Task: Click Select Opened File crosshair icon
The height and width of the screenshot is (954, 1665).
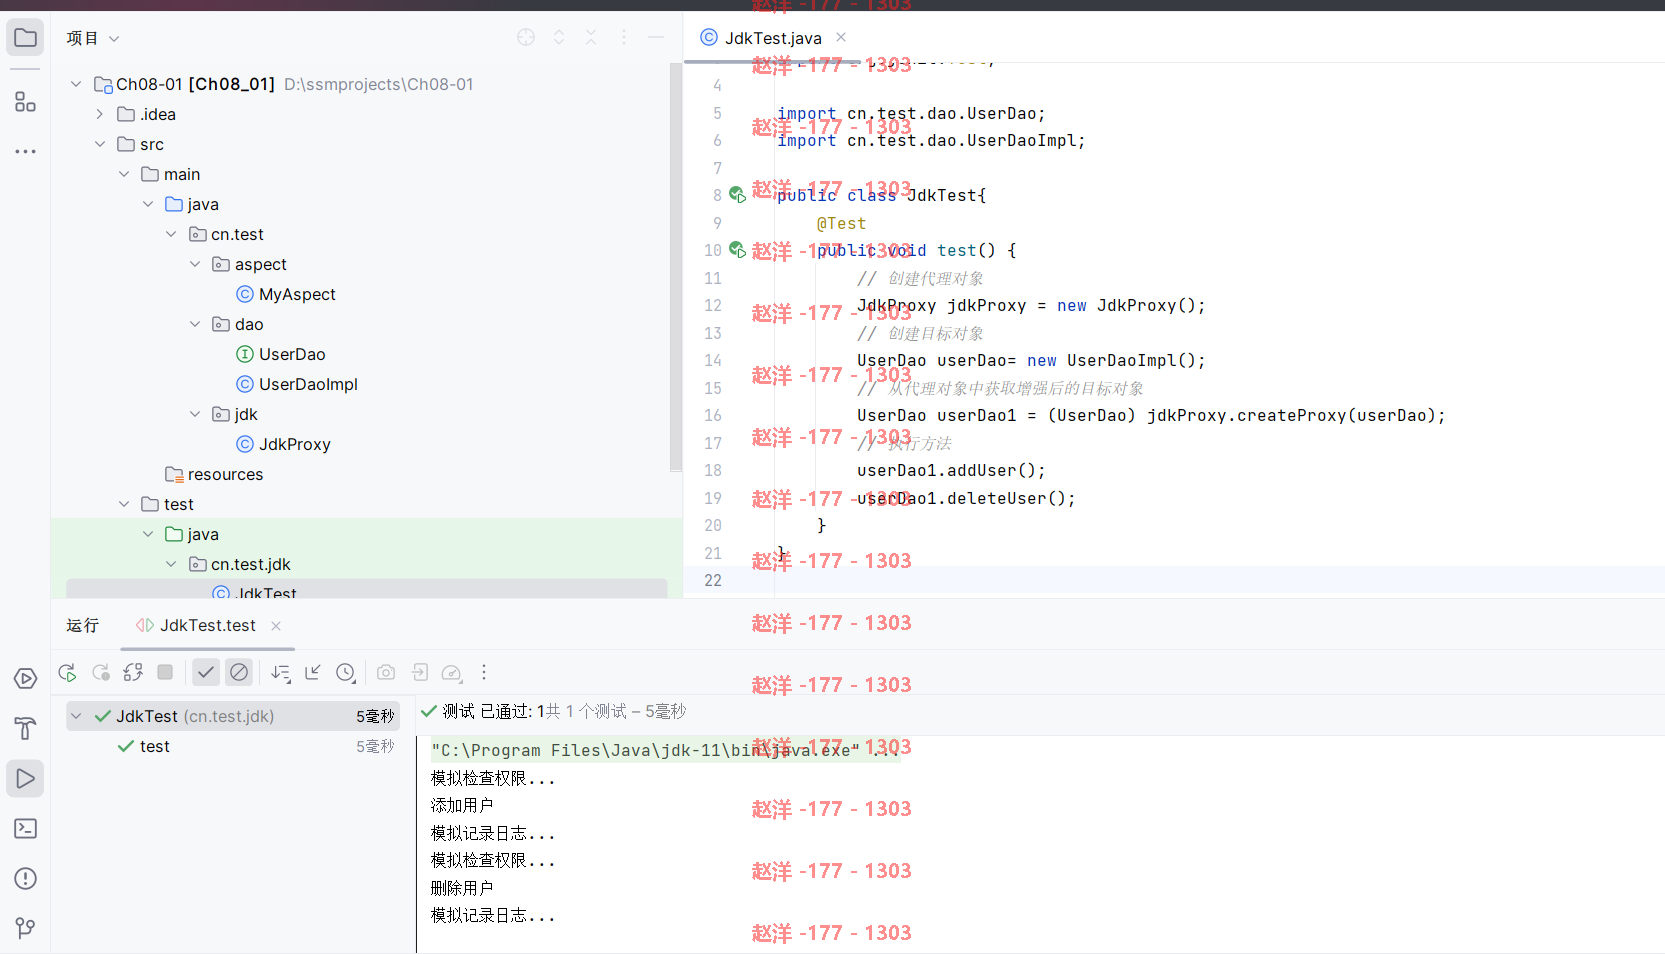Action: point(526,37)
